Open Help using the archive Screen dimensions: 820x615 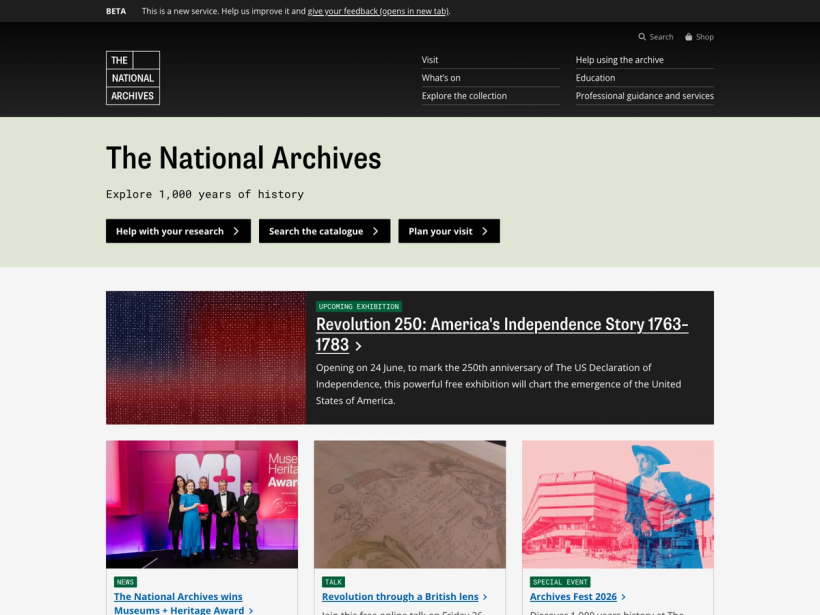pyautogui.click(x=620, y=60)
